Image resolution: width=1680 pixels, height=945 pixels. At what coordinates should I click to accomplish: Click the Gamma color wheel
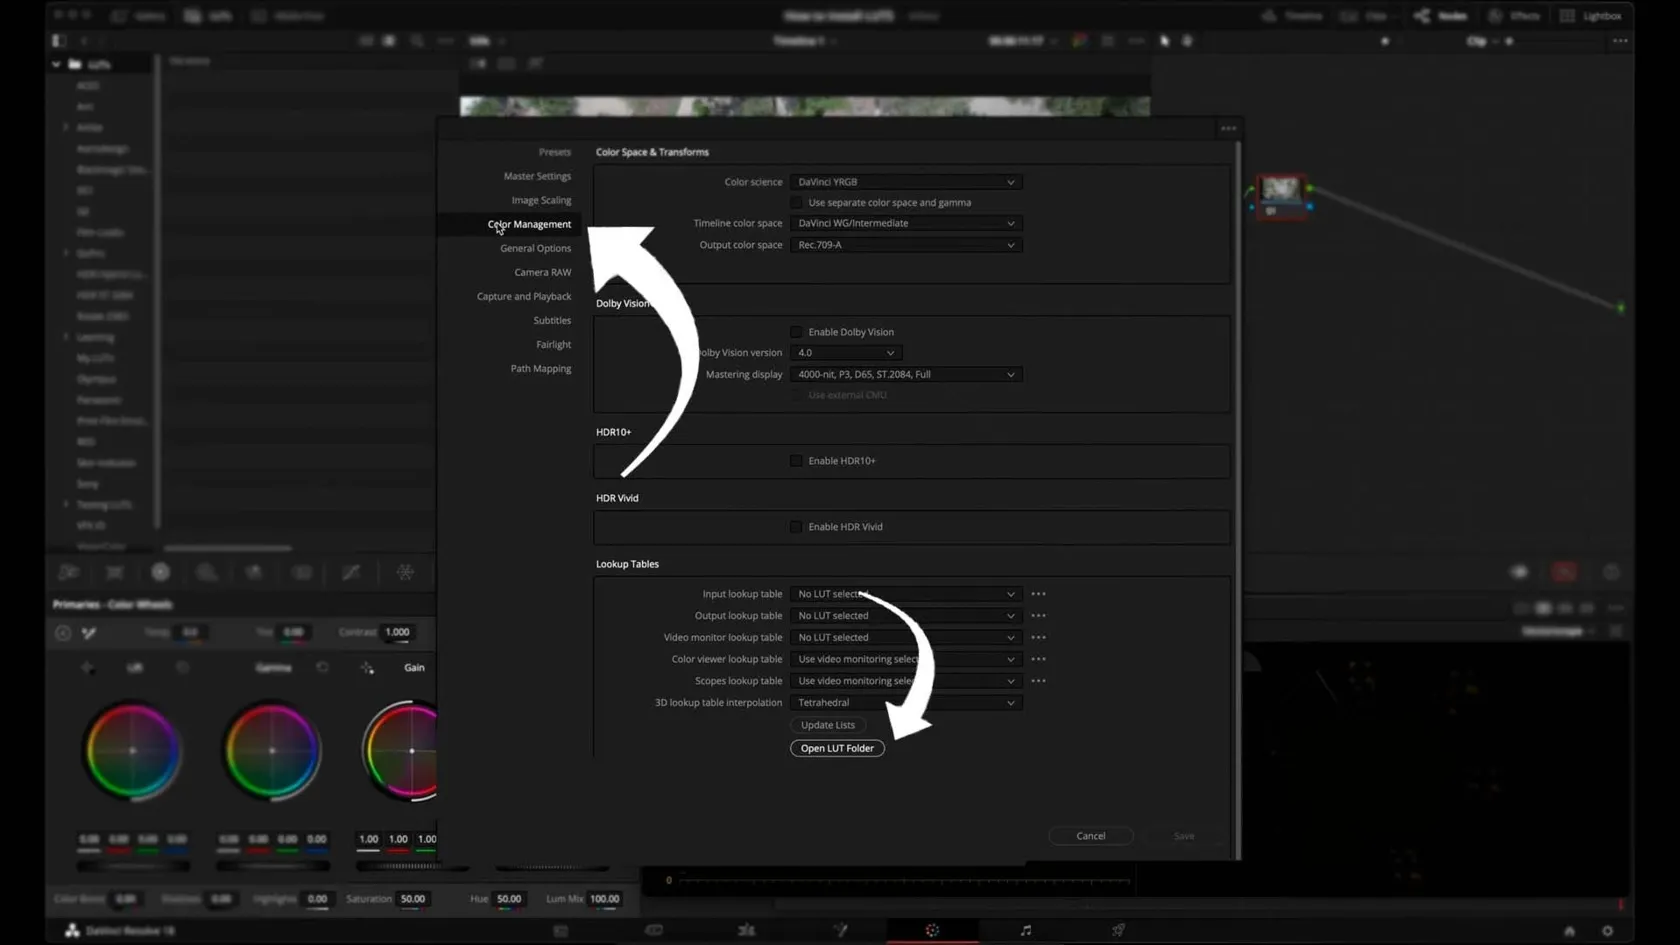(272, 751)
